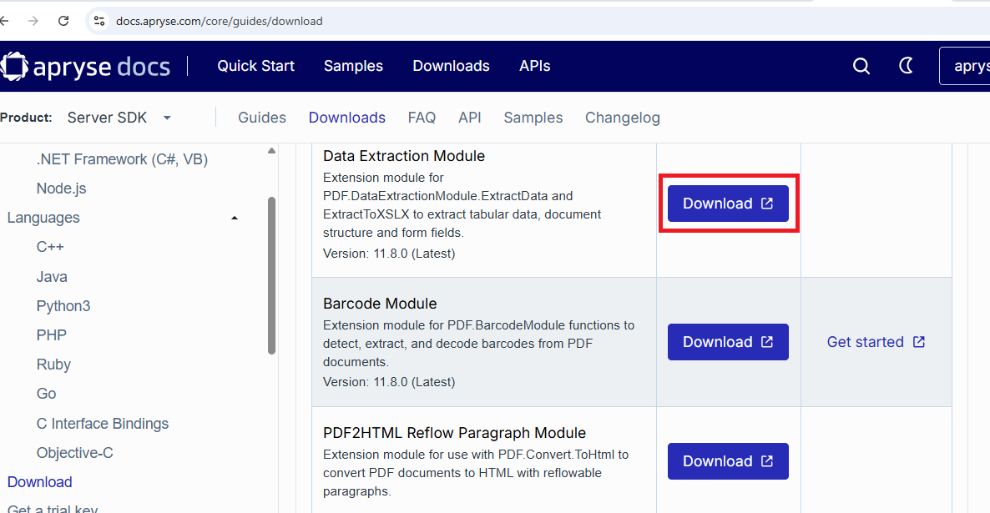Click the sidebar scrollbar thumb
Screen dimensions: 990x513
point(271,276)
